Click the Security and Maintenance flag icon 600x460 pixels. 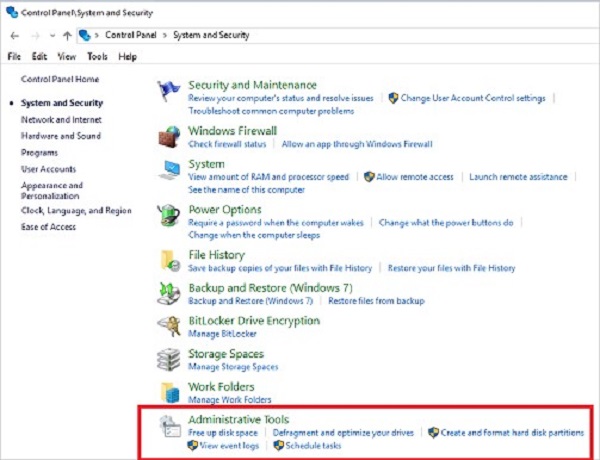tap(169, 91)
